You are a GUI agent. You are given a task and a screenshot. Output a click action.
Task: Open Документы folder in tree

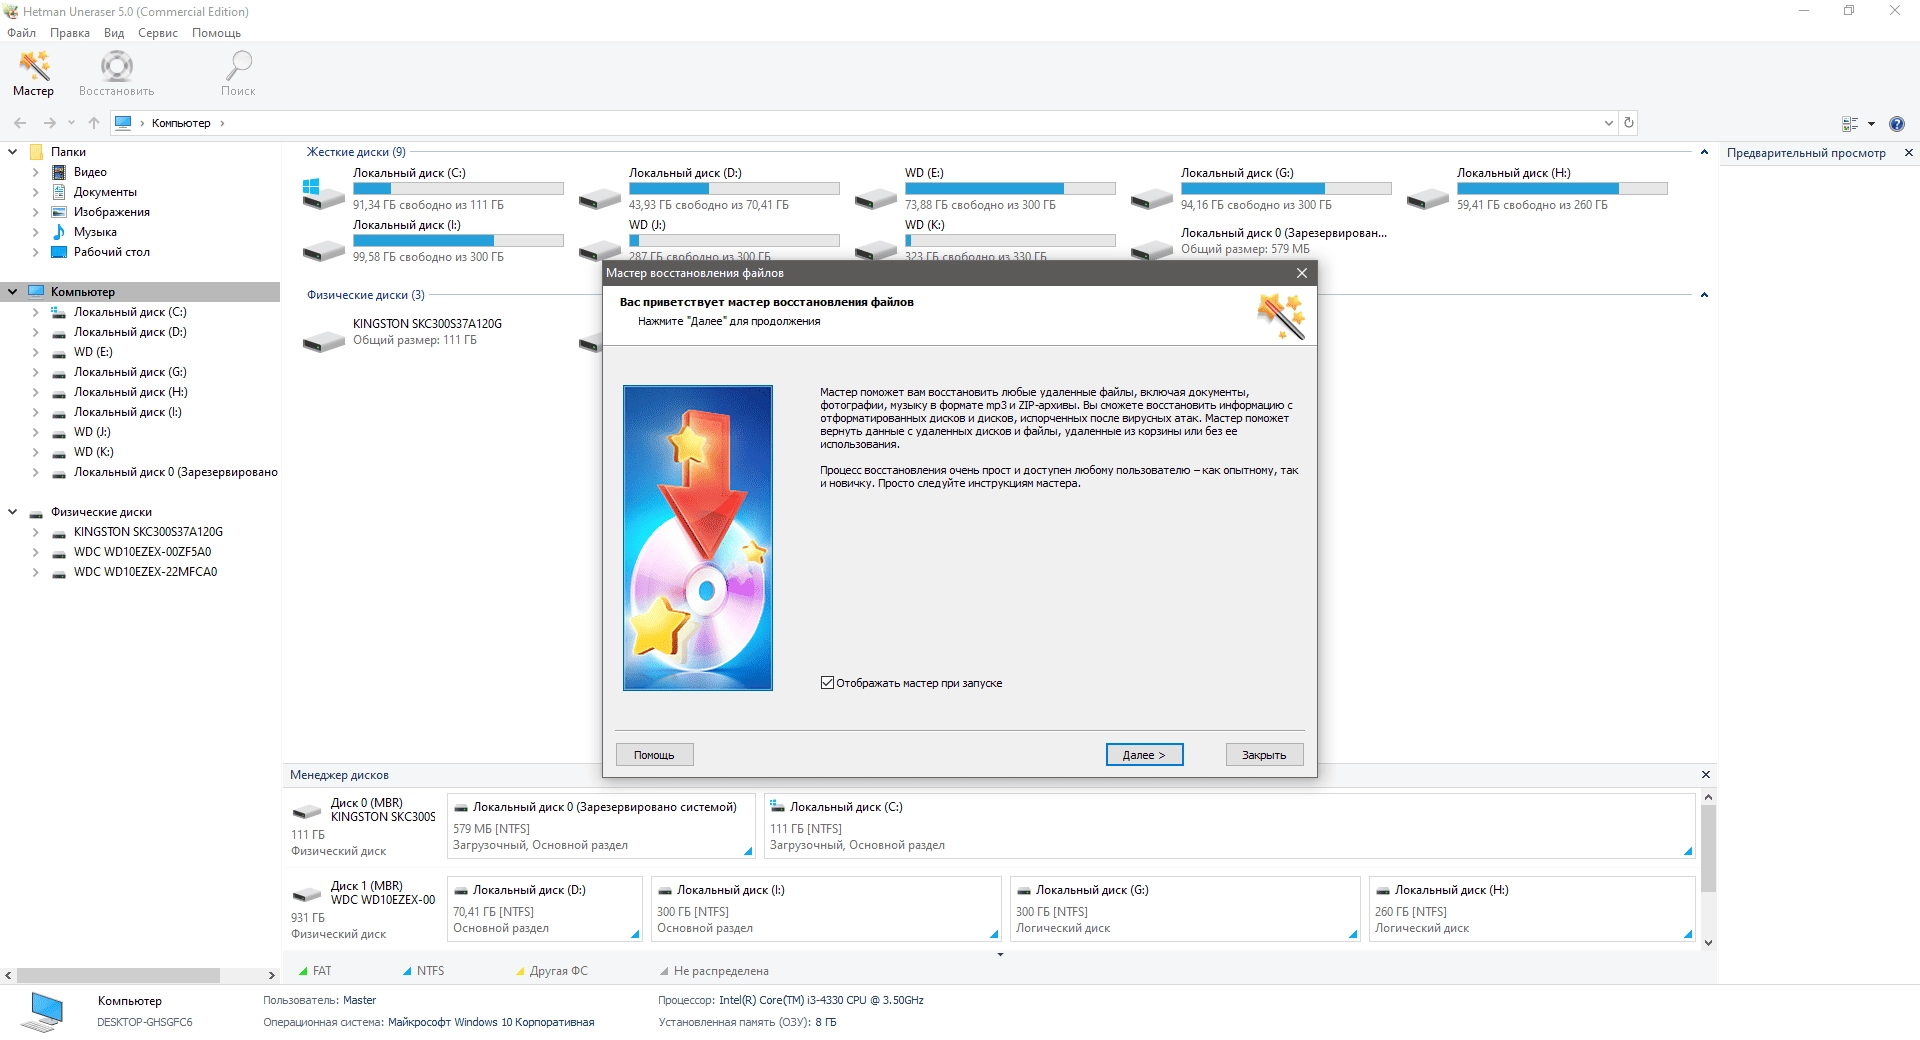tap(105, 192)
